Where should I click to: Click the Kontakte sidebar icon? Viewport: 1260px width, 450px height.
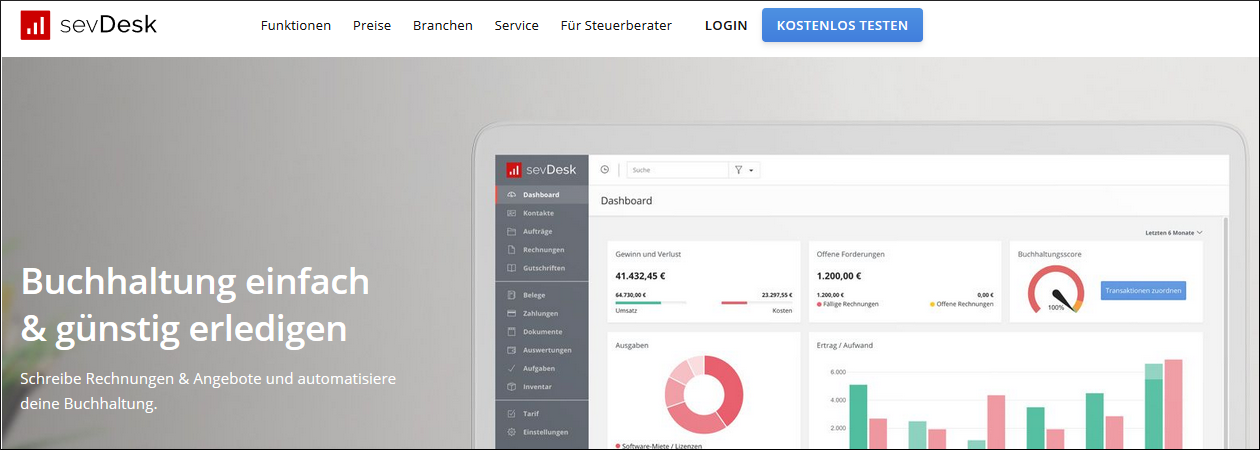coord(511,213)
